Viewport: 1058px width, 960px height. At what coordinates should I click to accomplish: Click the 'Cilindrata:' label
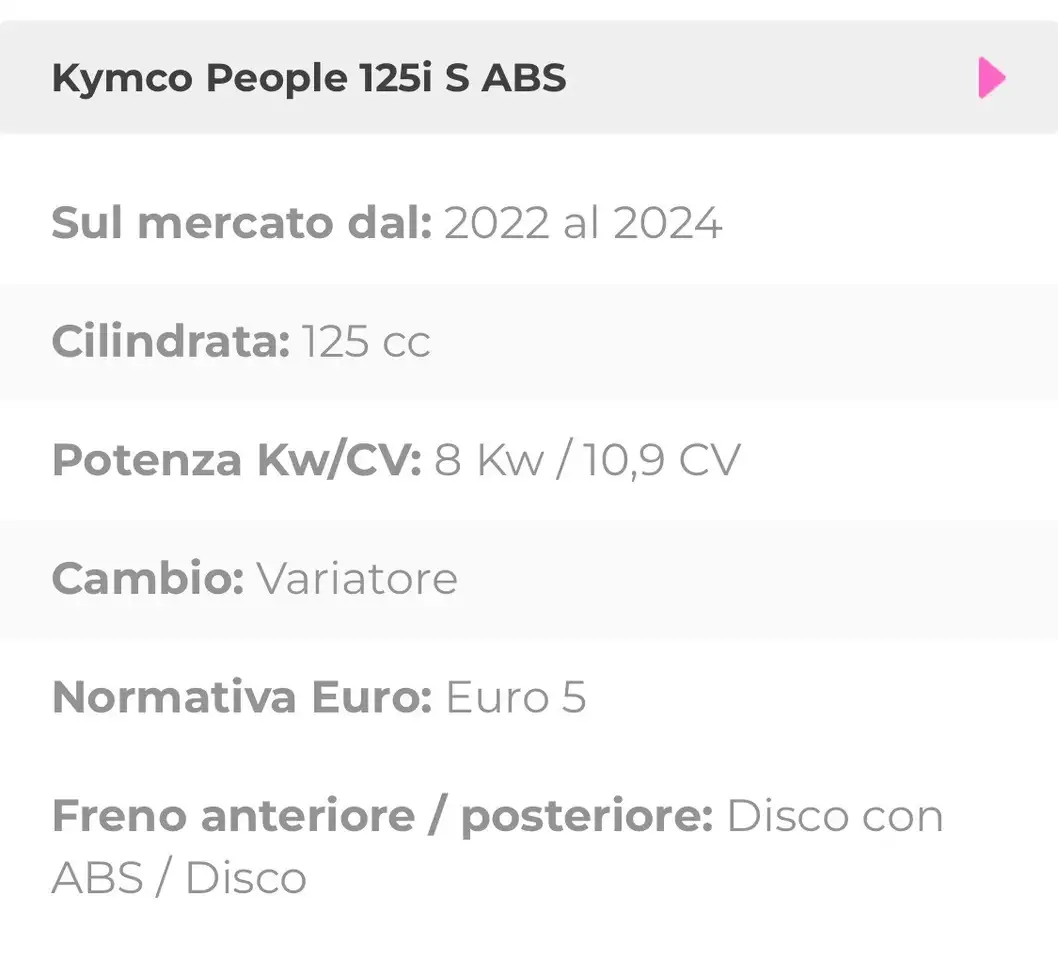pos(171,341)
